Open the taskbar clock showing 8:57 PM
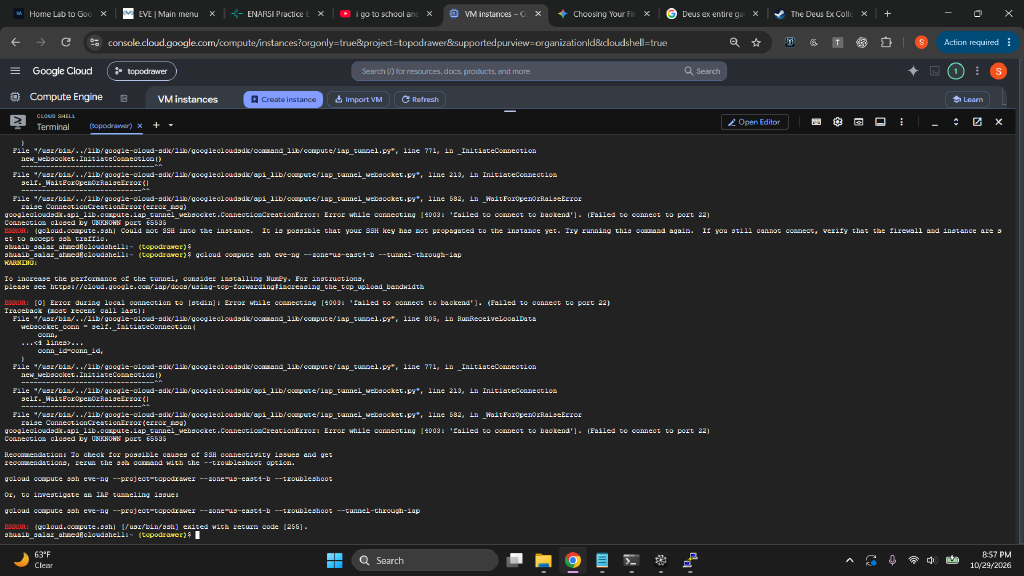Viewport: 1024px width, 576px height. (990, 560)
